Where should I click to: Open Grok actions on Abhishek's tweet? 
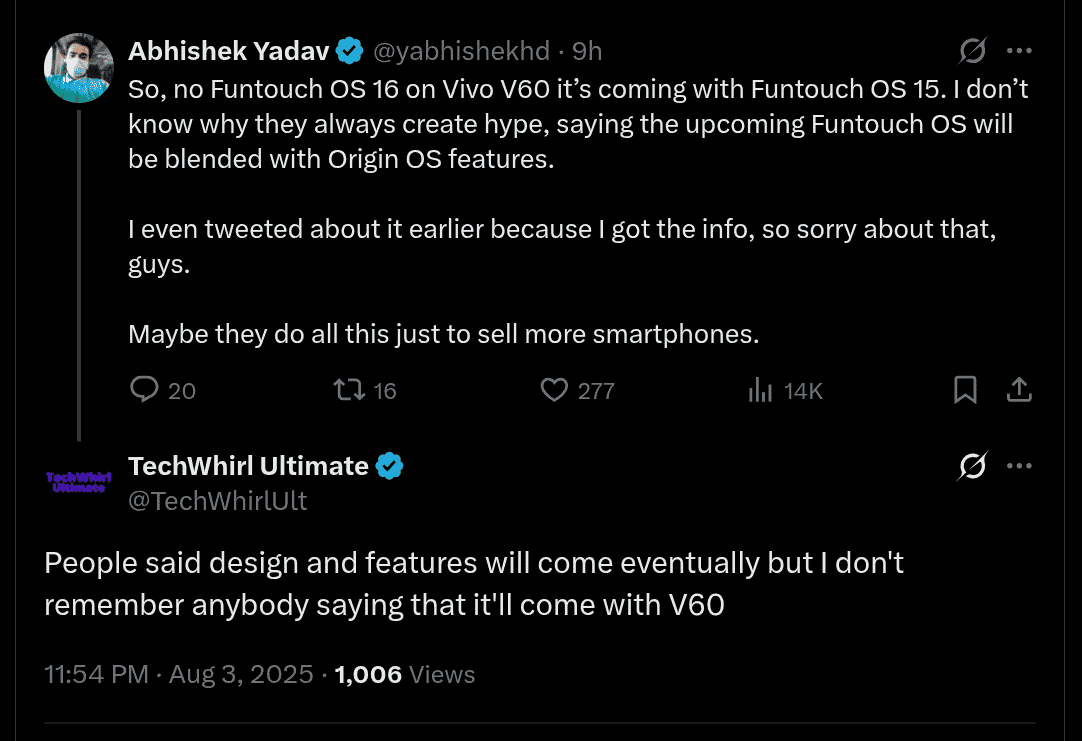(x=971, y=49)
